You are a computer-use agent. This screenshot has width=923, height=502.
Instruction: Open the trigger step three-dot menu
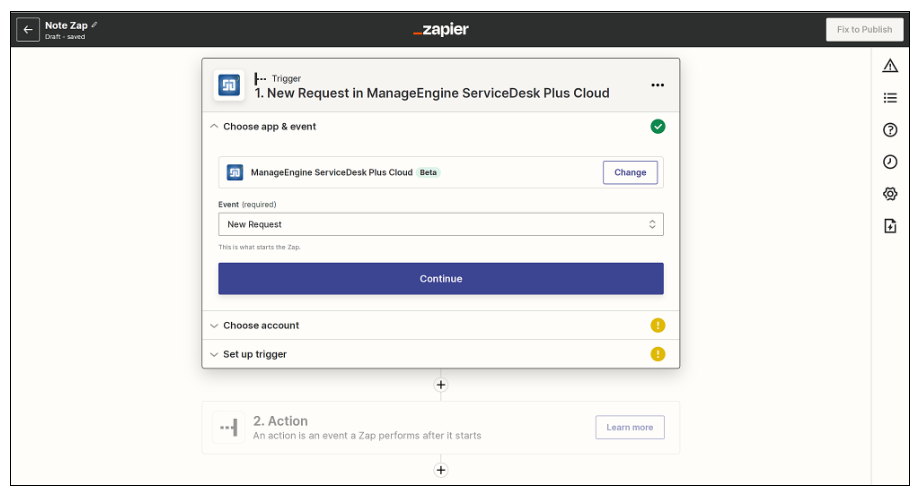pos(657,85)
